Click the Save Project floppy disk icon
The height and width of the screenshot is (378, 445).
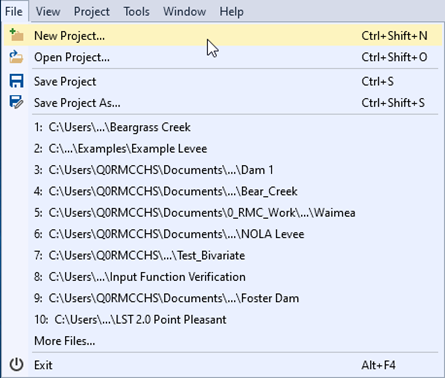16,81
